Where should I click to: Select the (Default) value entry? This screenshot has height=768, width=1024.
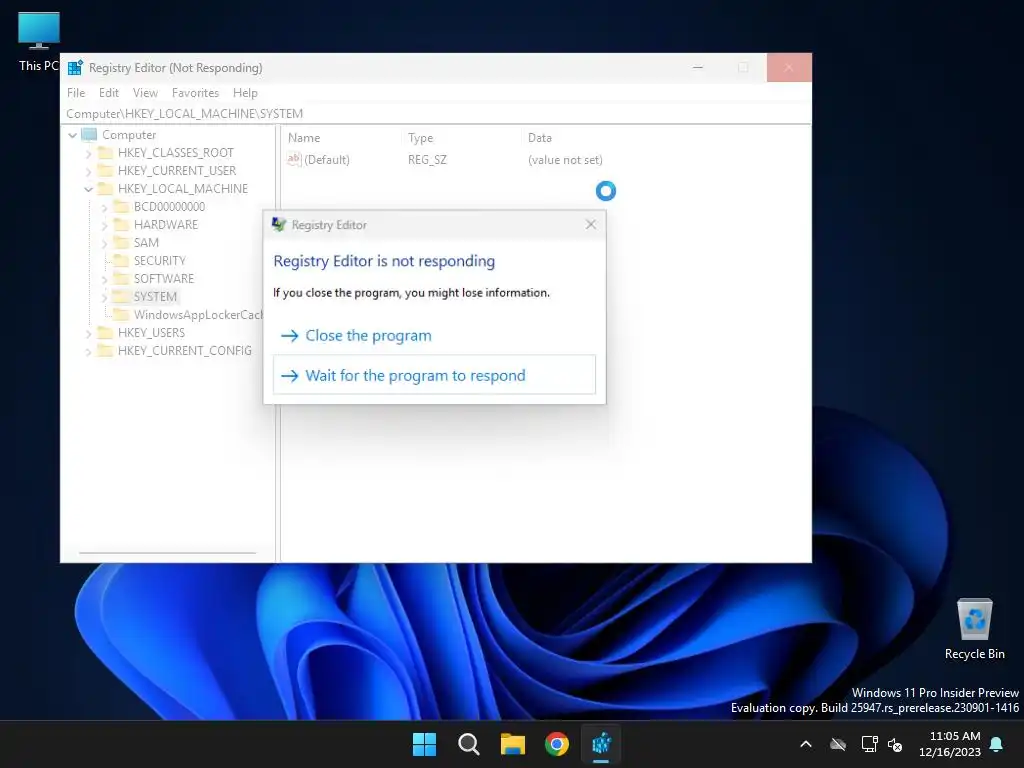327,159
